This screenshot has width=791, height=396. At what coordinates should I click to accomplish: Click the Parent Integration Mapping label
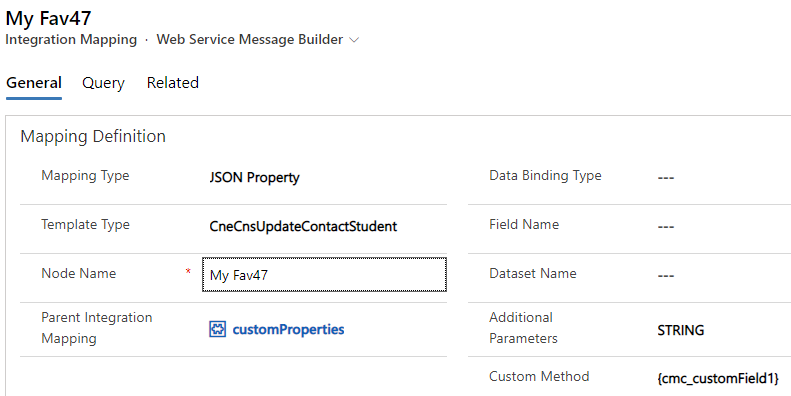97,327
